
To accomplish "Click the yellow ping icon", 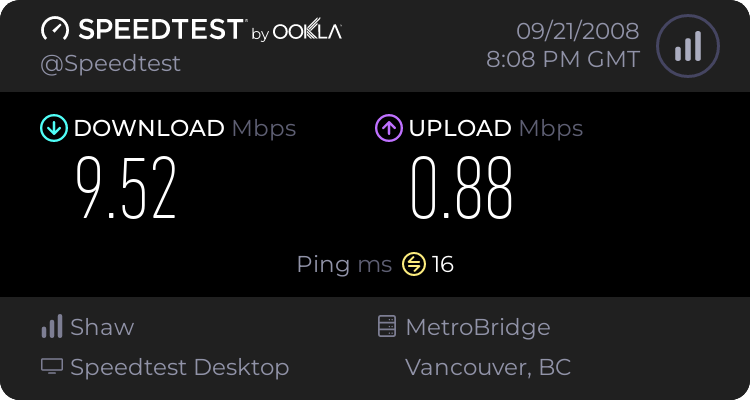I will [414, 264].
